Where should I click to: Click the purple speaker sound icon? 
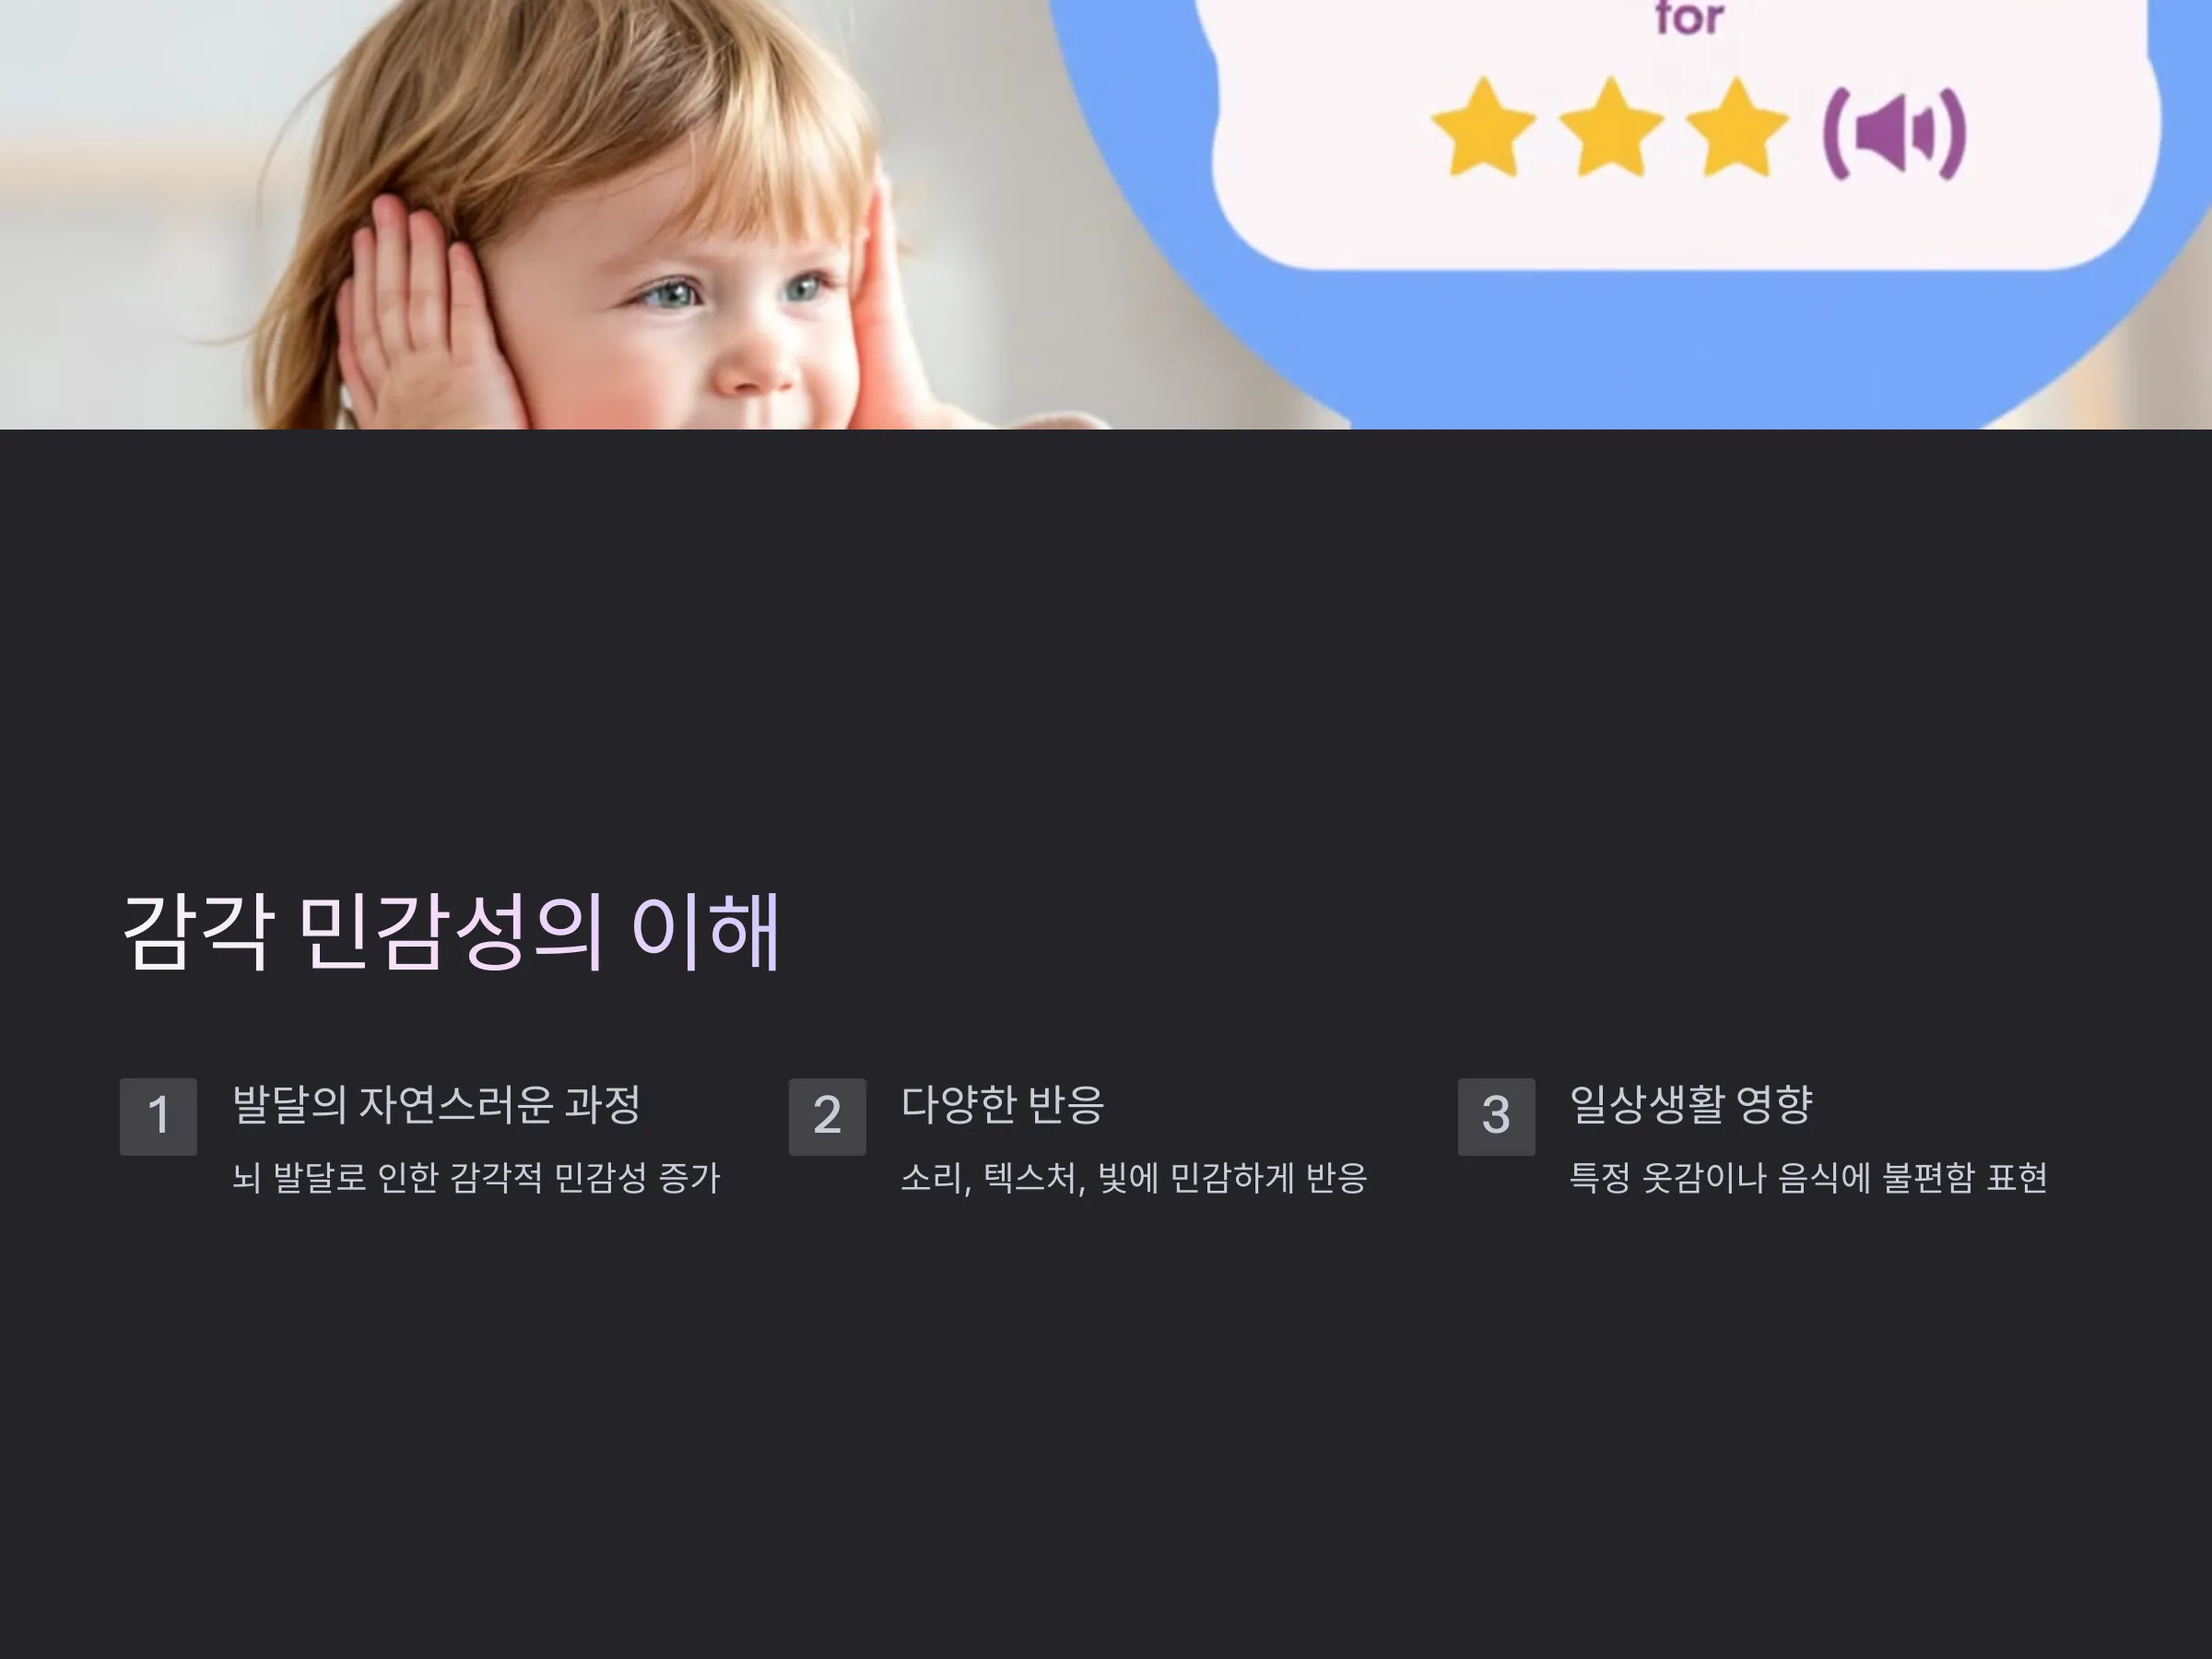[x=1895, y=133]
